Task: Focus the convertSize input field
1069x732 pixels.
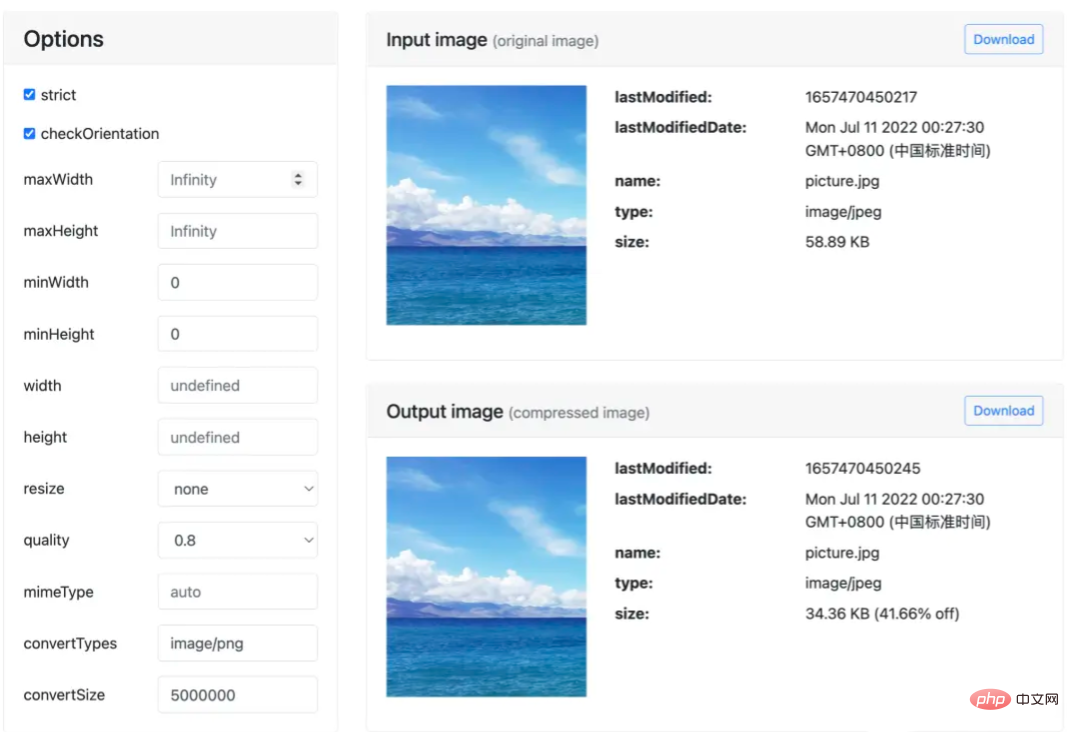Action: tap(237, 695)
